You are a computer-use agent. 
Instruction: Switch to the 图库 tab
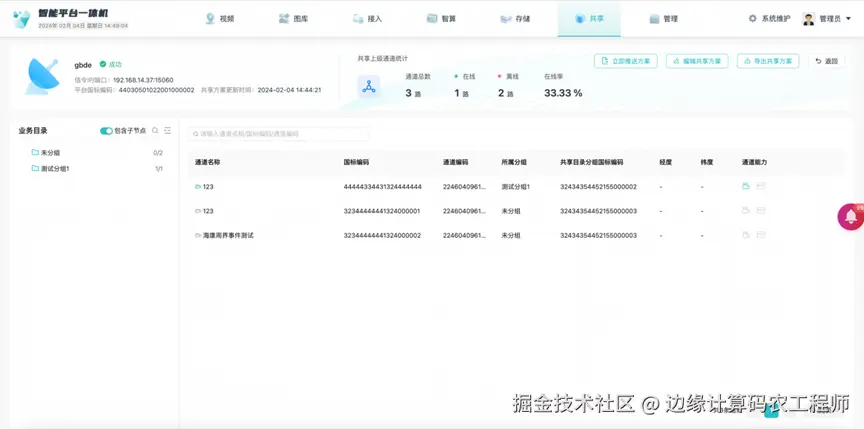(293, 19)
